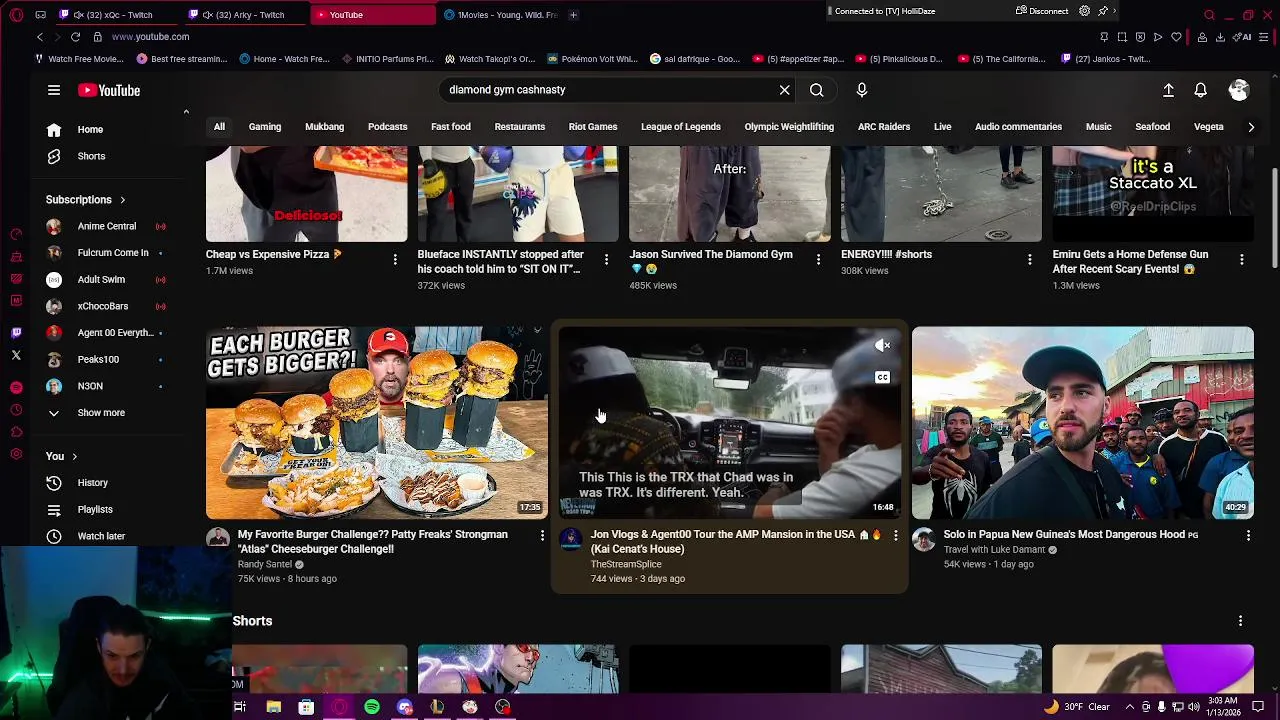Open the Each Burger Gets Bigger thumbnail
1280x720 pixels.
click(x=377, y=423)
